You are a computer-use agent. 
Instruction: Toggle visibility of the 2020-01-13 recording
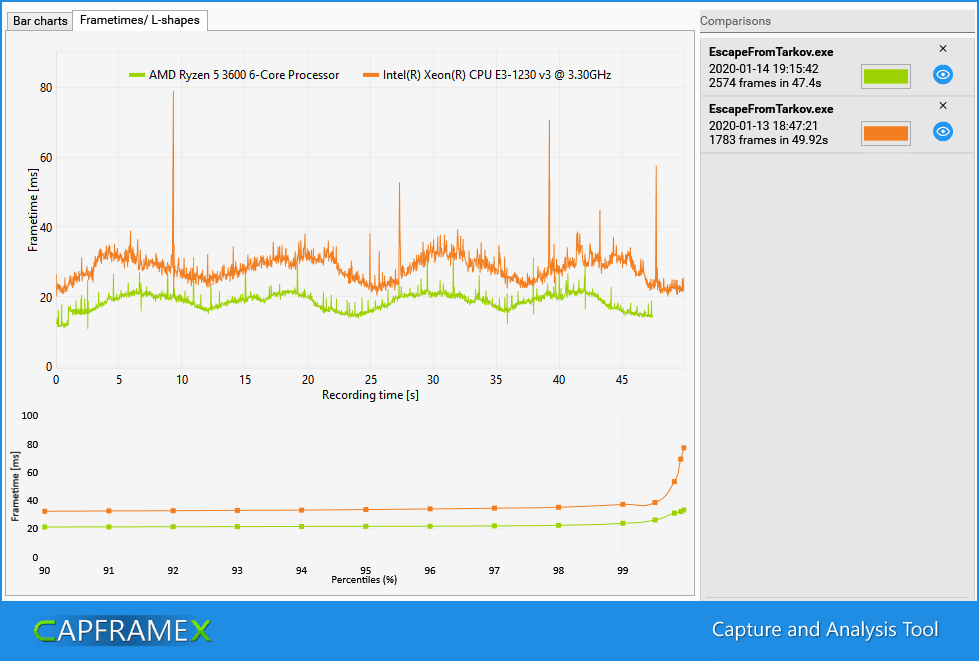tap(942, 131)
